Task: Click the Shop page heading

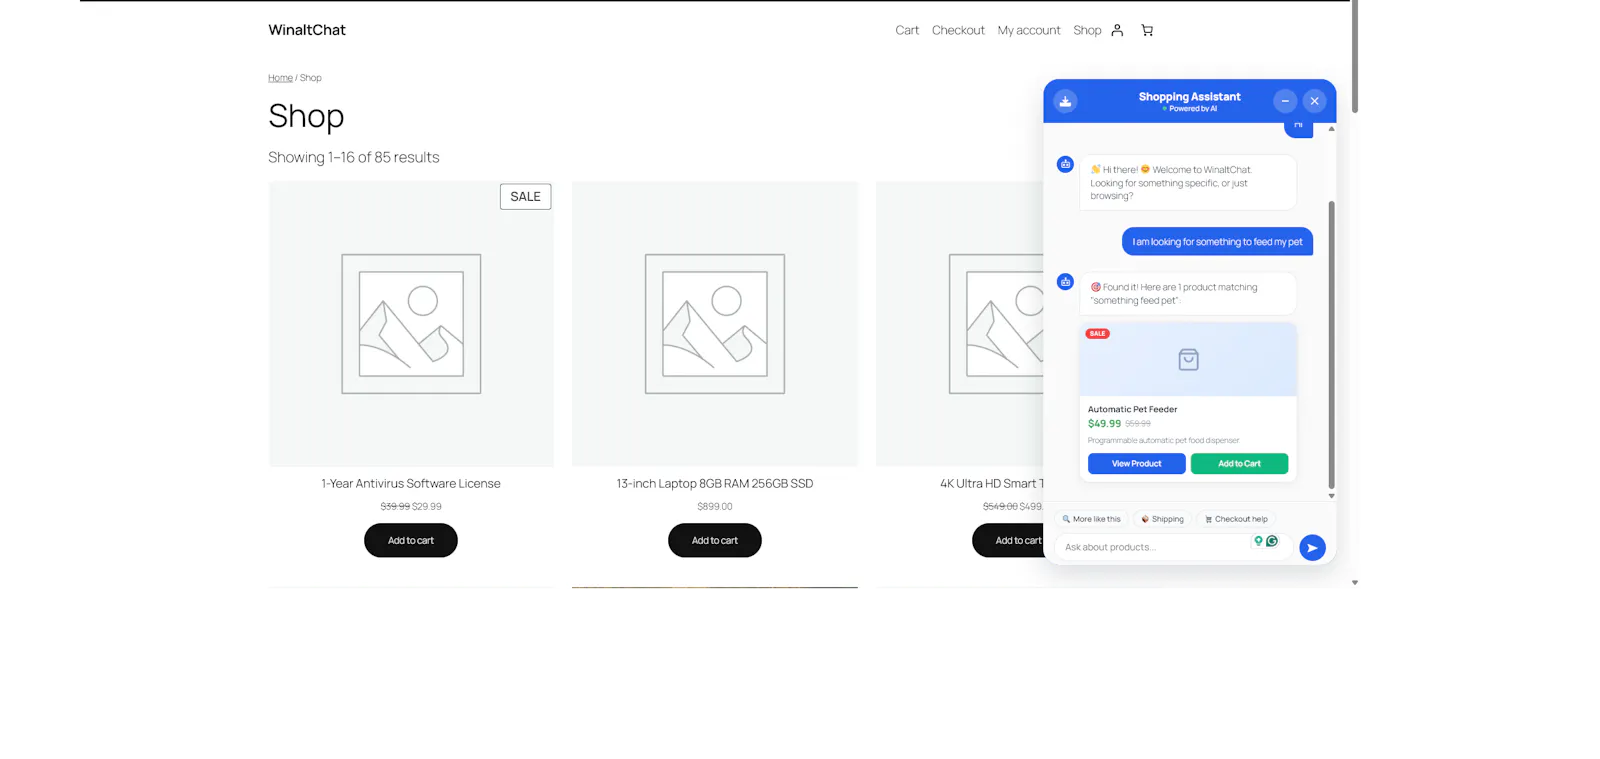Action: (306, 116)
